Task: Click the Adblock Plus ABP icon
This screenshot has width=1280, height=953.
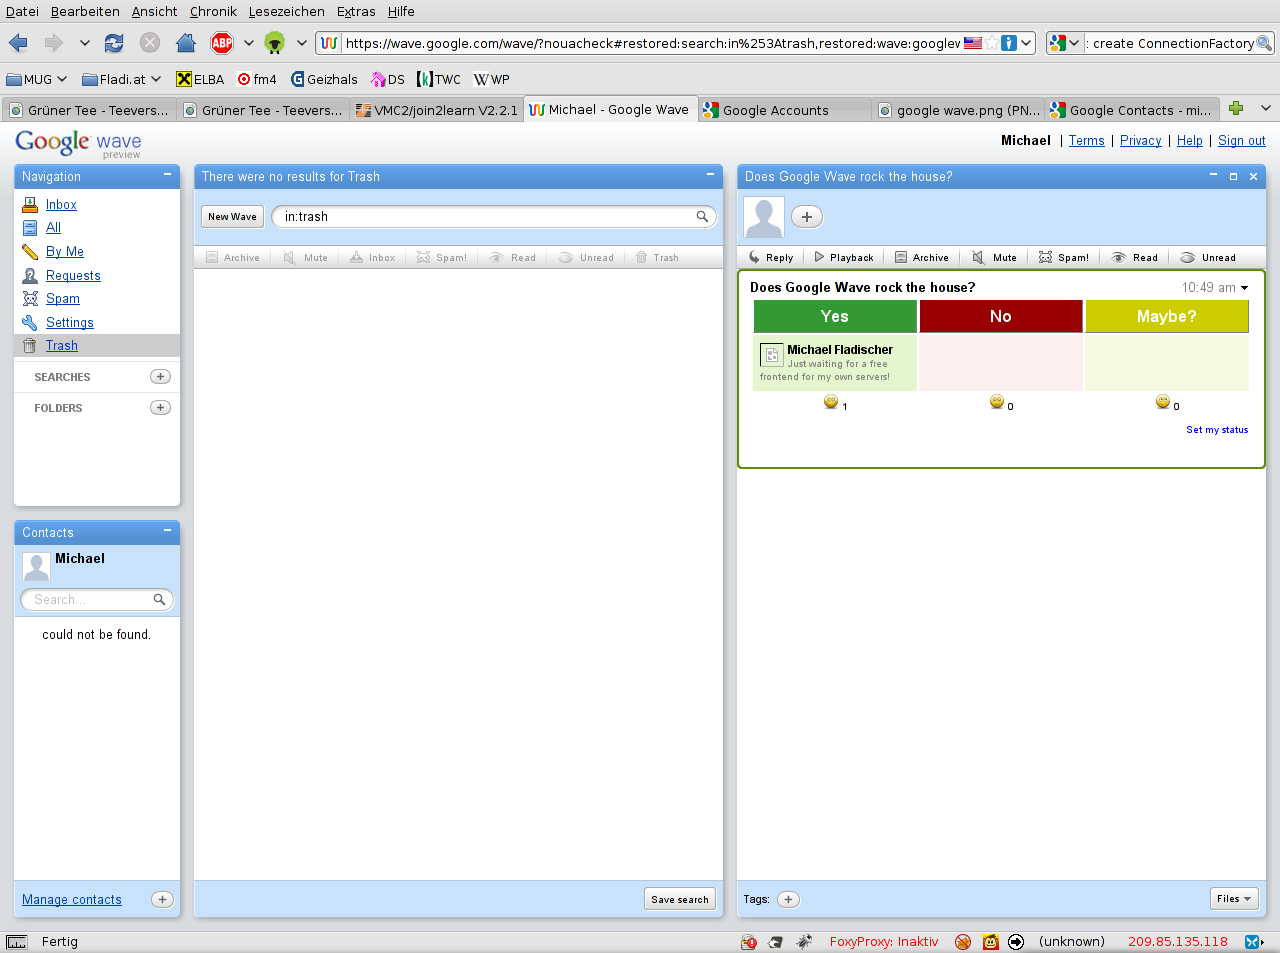Action: click(x=222, y=43)
